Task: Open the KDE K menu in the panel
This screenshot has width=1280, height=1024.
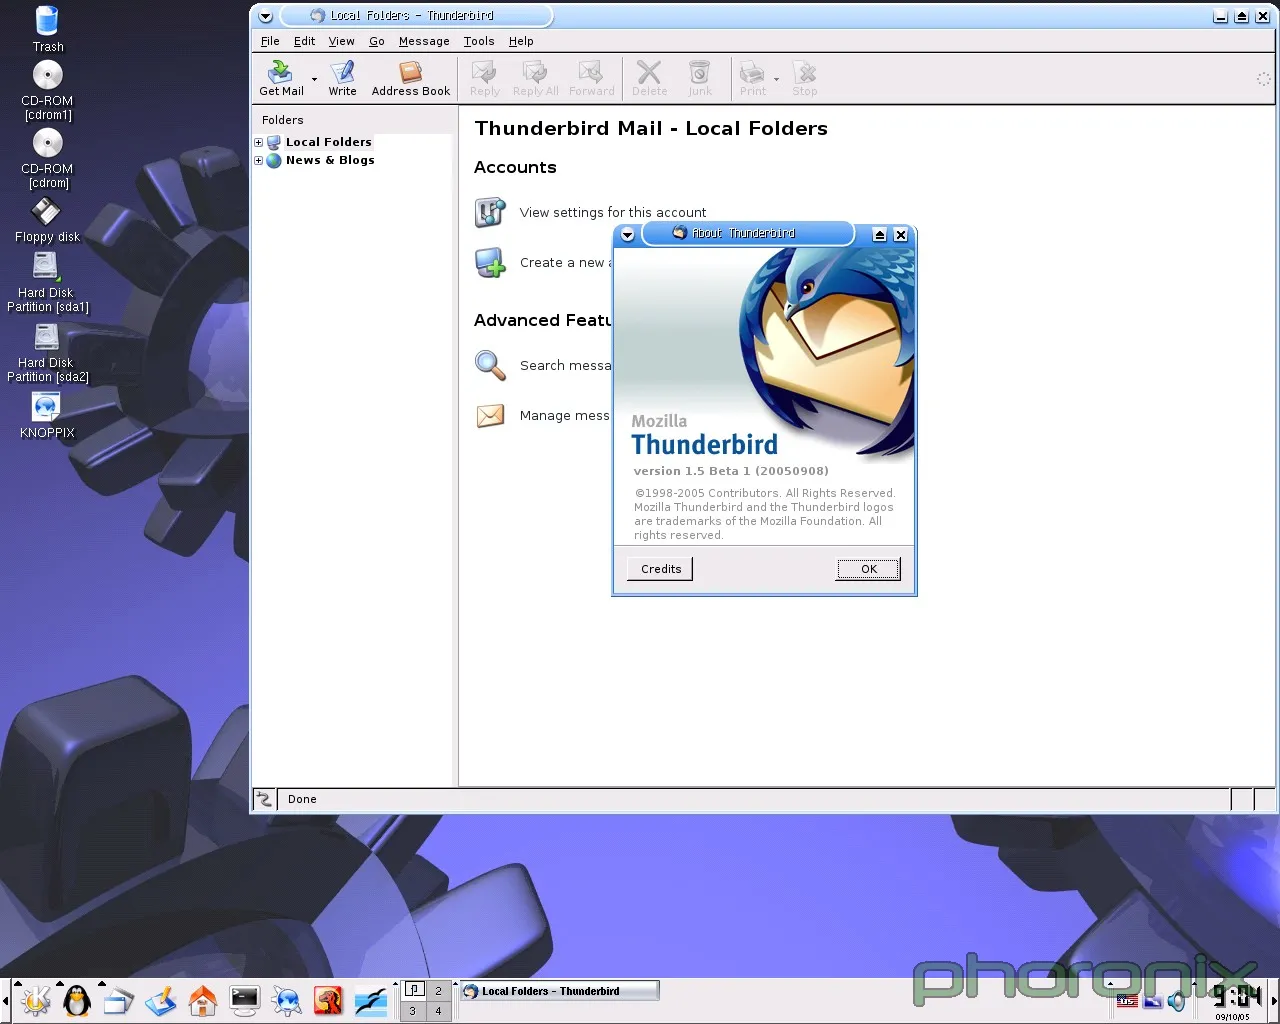Action: click(x=36, y=1000)
